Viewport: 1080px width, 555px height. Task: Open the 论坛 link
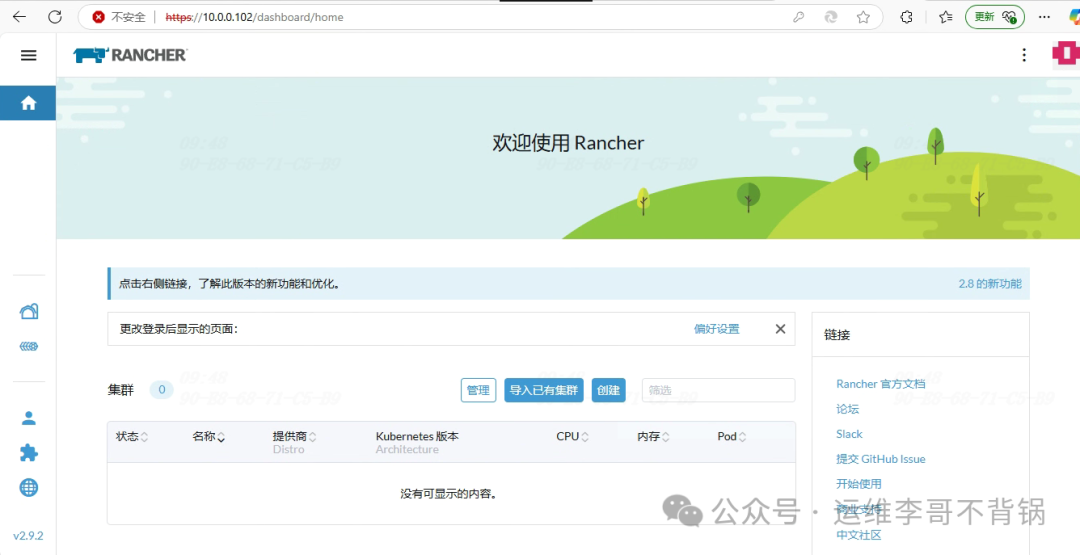(x=848, y=409)
